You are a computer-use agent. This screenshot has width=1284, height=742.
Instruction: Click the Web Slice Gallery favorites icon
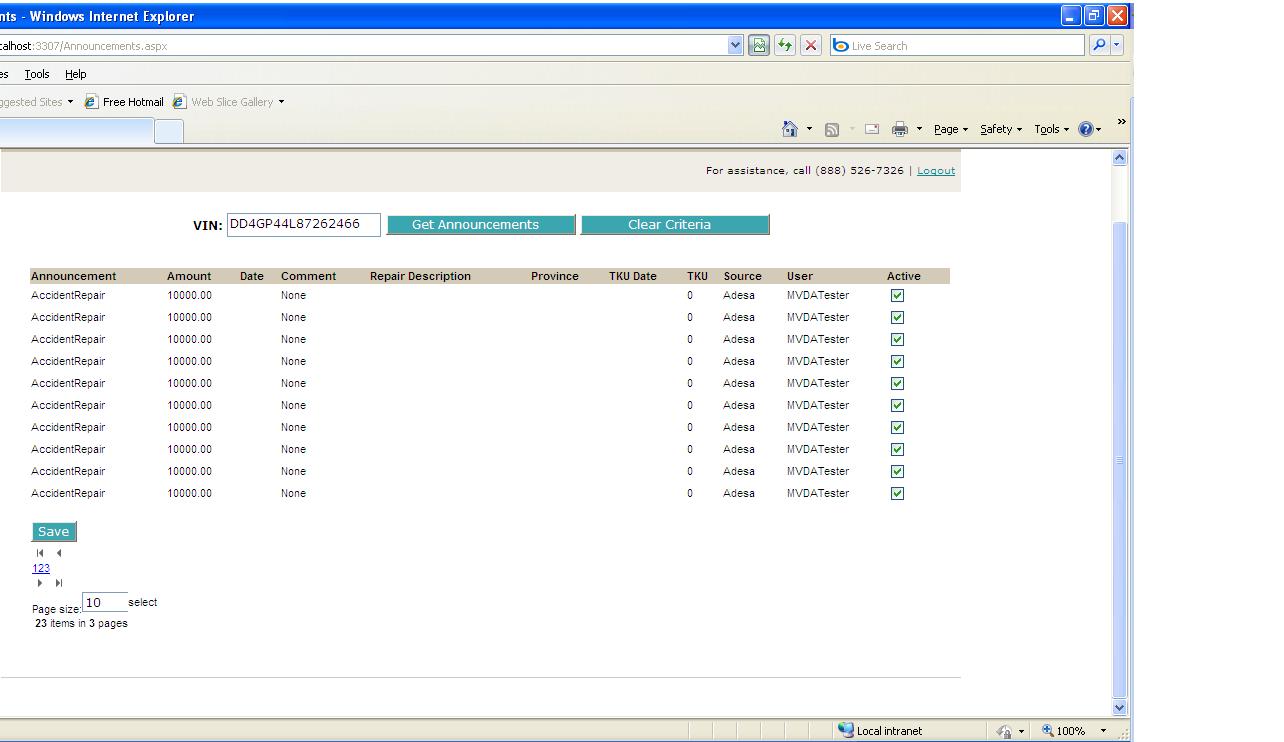coord(179,102)
